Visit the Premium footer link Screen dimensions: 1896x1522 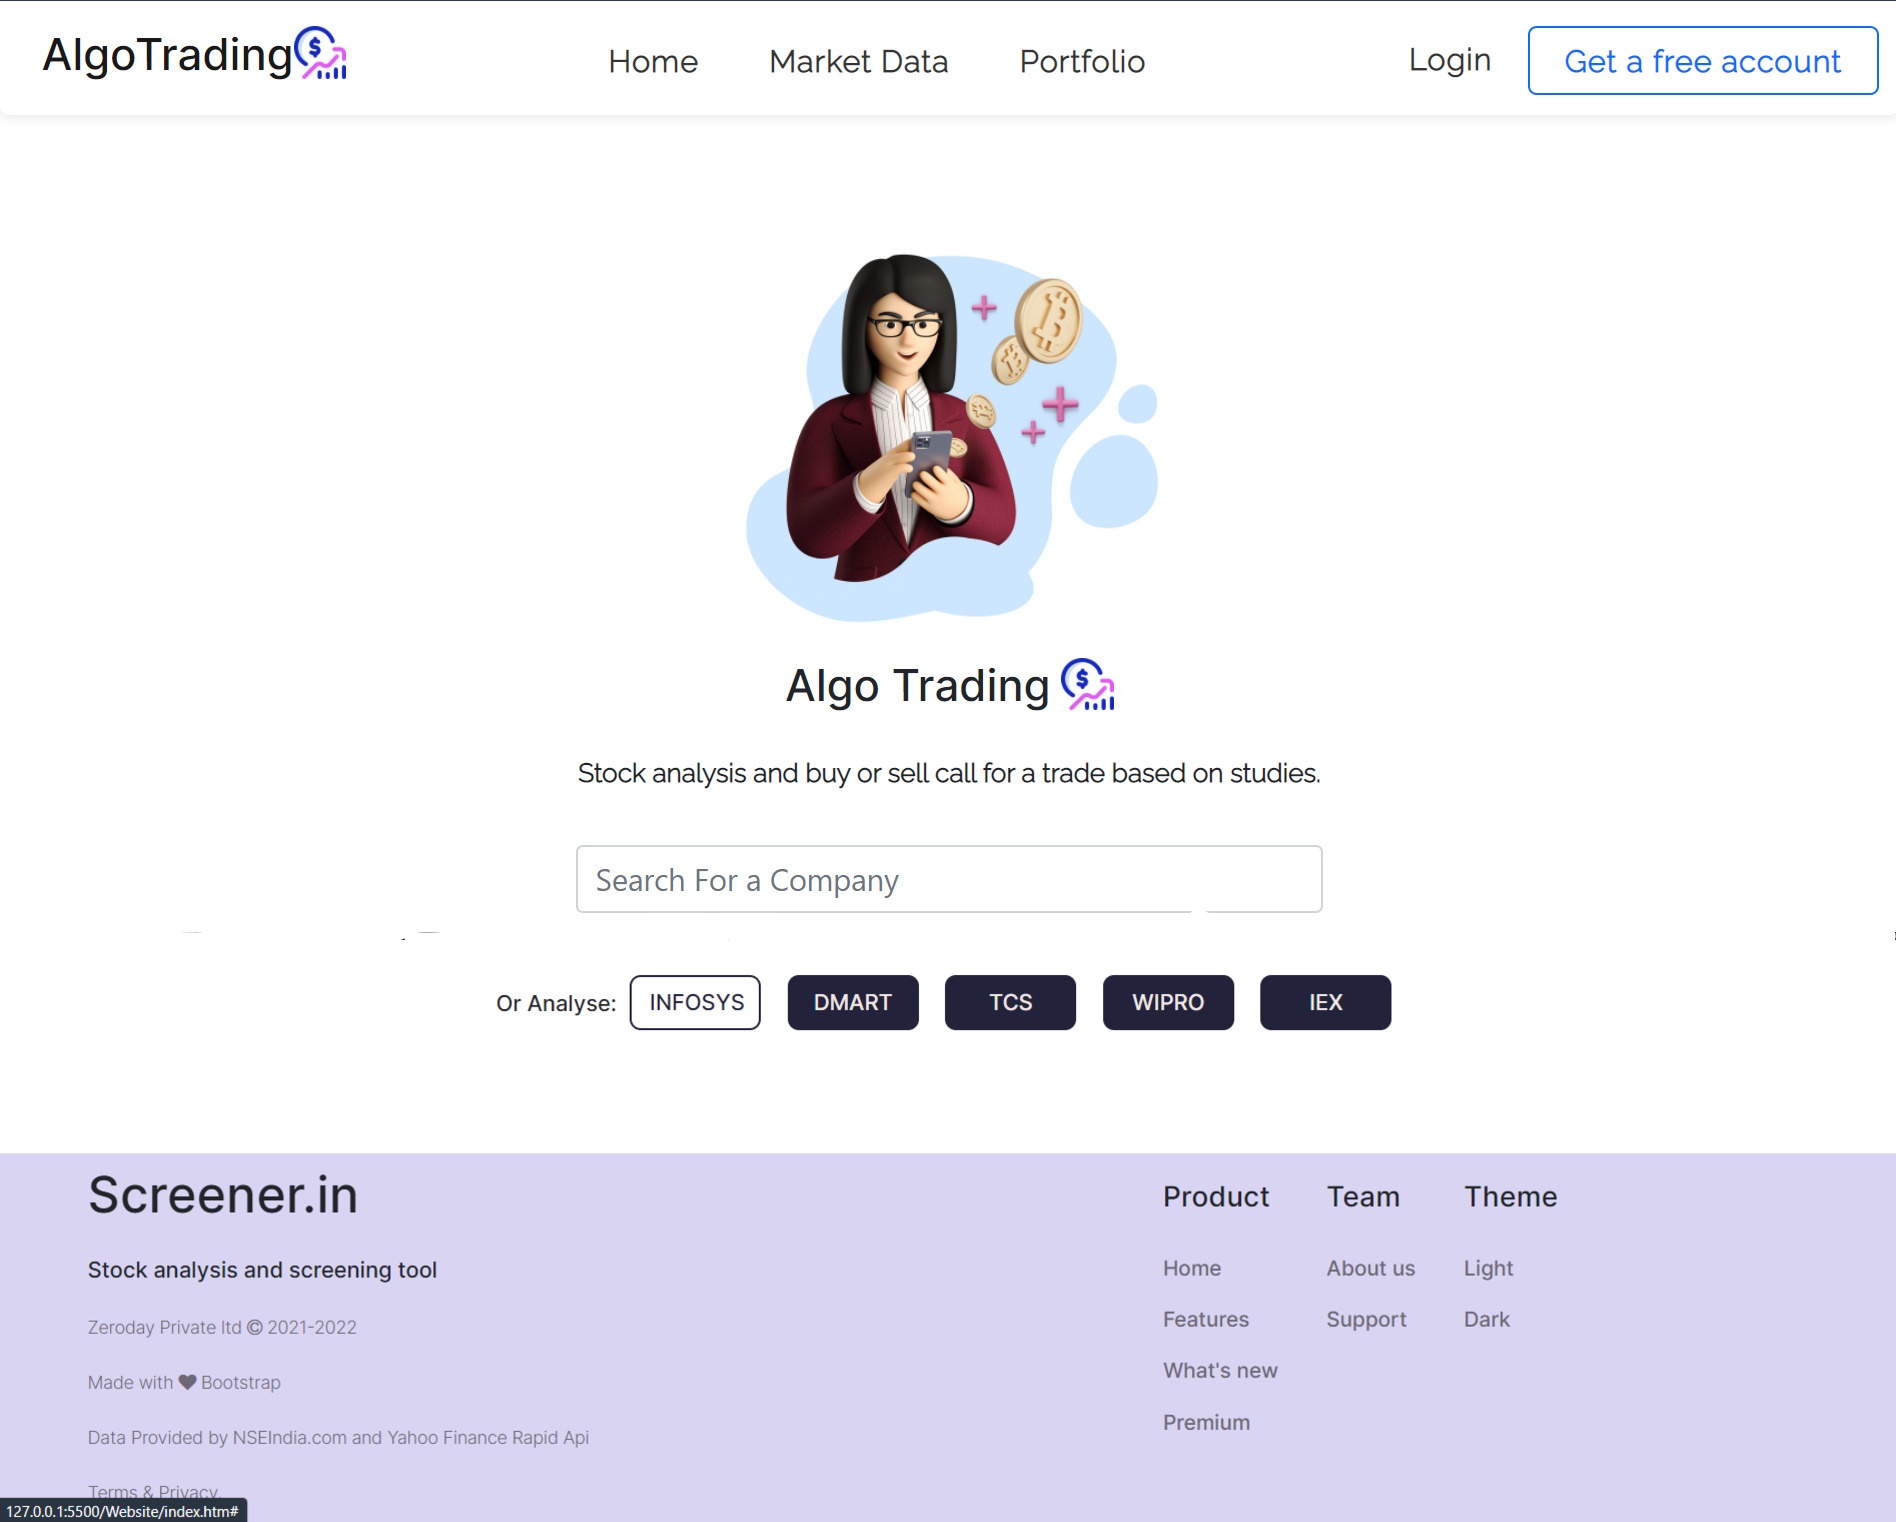coord(1206,1422)
